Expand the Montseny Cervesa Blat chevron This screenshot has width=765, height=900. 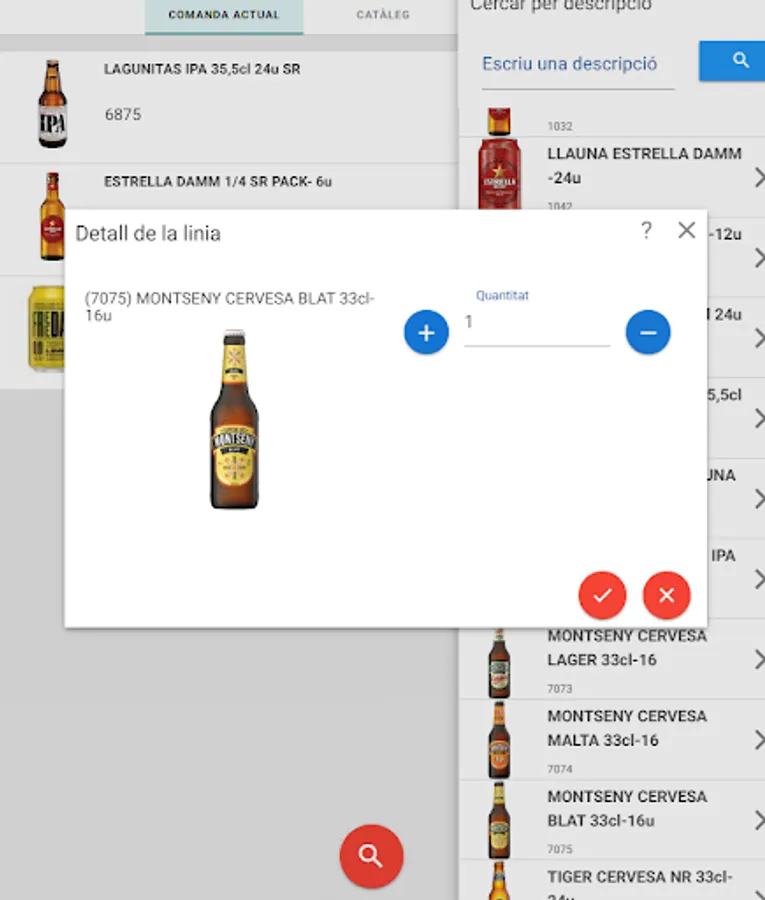759,820
